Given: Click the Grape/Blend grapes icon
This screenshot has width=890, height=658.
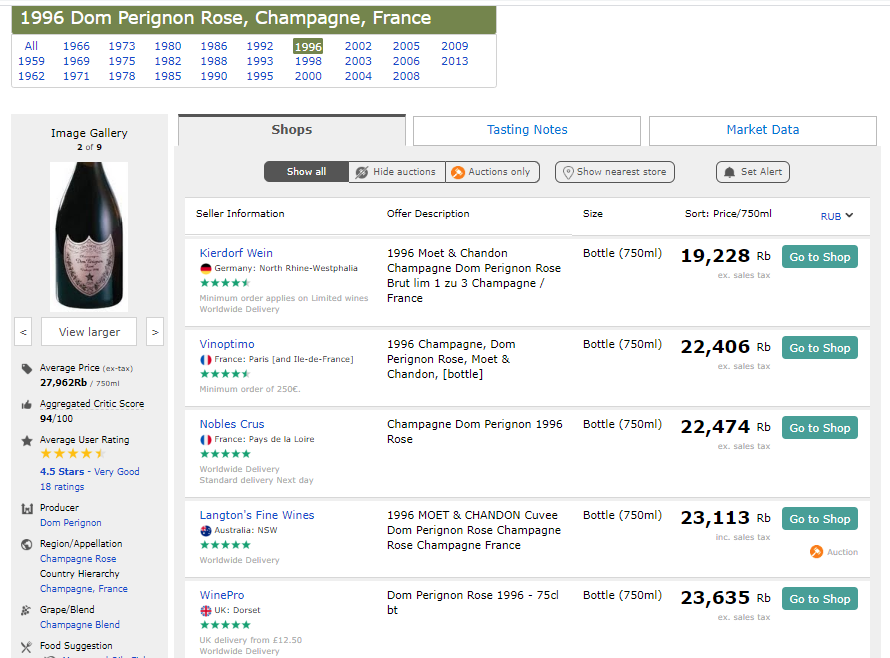Looking at the screenshot, I should tap(26, 611).
